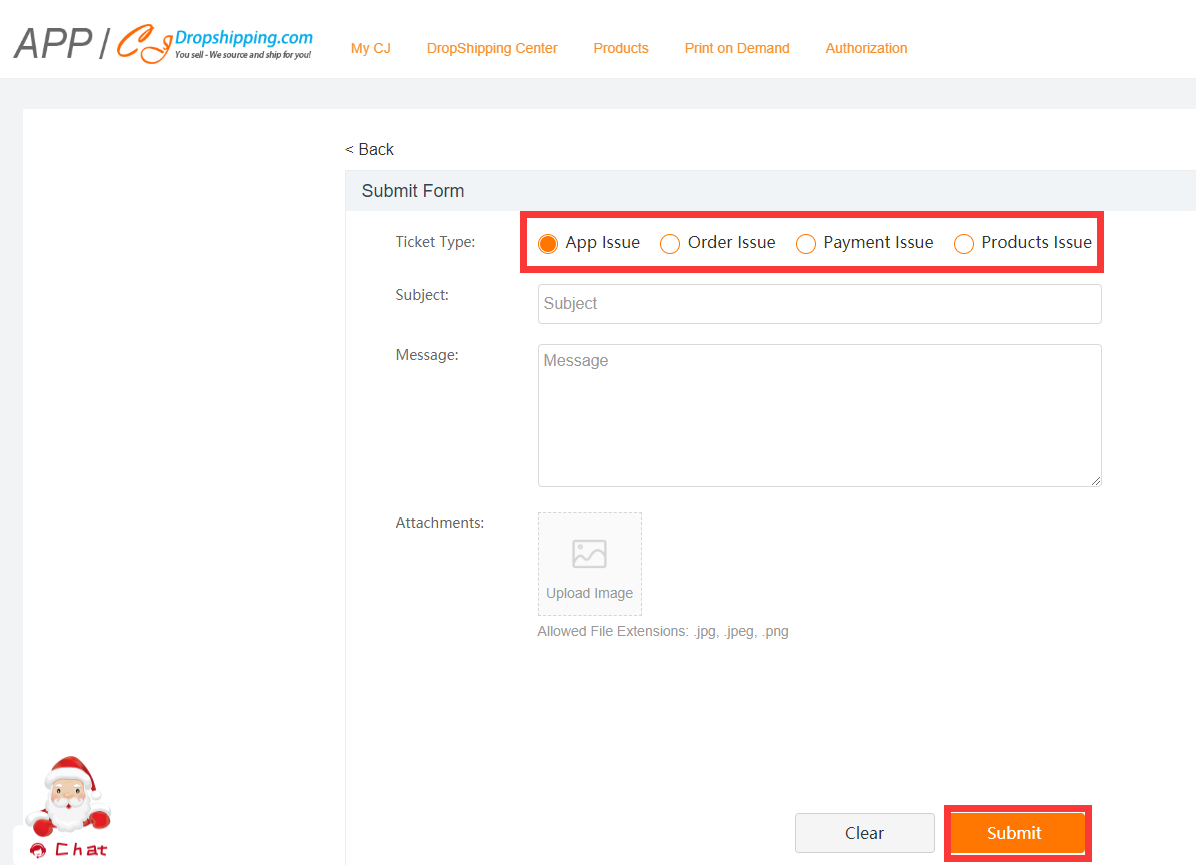Screen dimensions: 1196x865
Task: Open the Santa Chat widget
Action: click(69, 808)
